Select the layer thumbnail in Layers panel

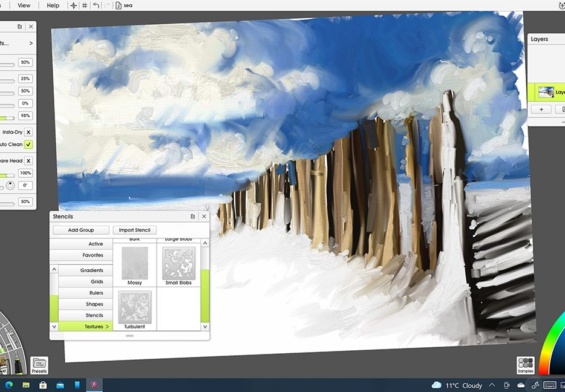[x=546, y=92]
